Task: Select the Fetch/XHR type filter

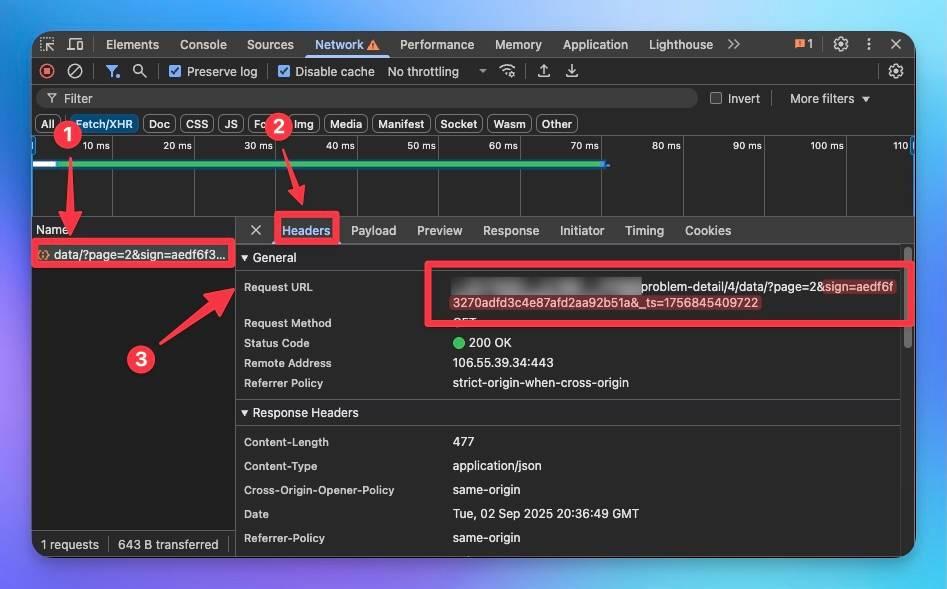Action: (104, 124)
